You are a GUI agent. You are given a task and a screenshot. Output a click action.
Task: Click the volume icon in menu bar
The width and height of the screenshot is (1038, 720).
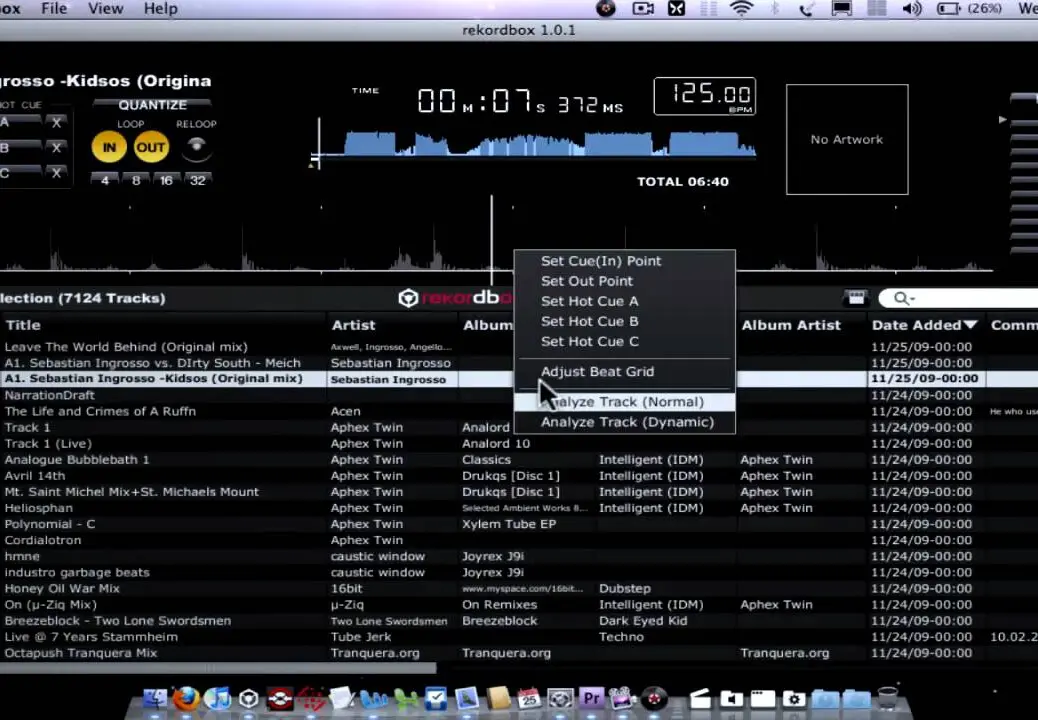click(912, 9)
